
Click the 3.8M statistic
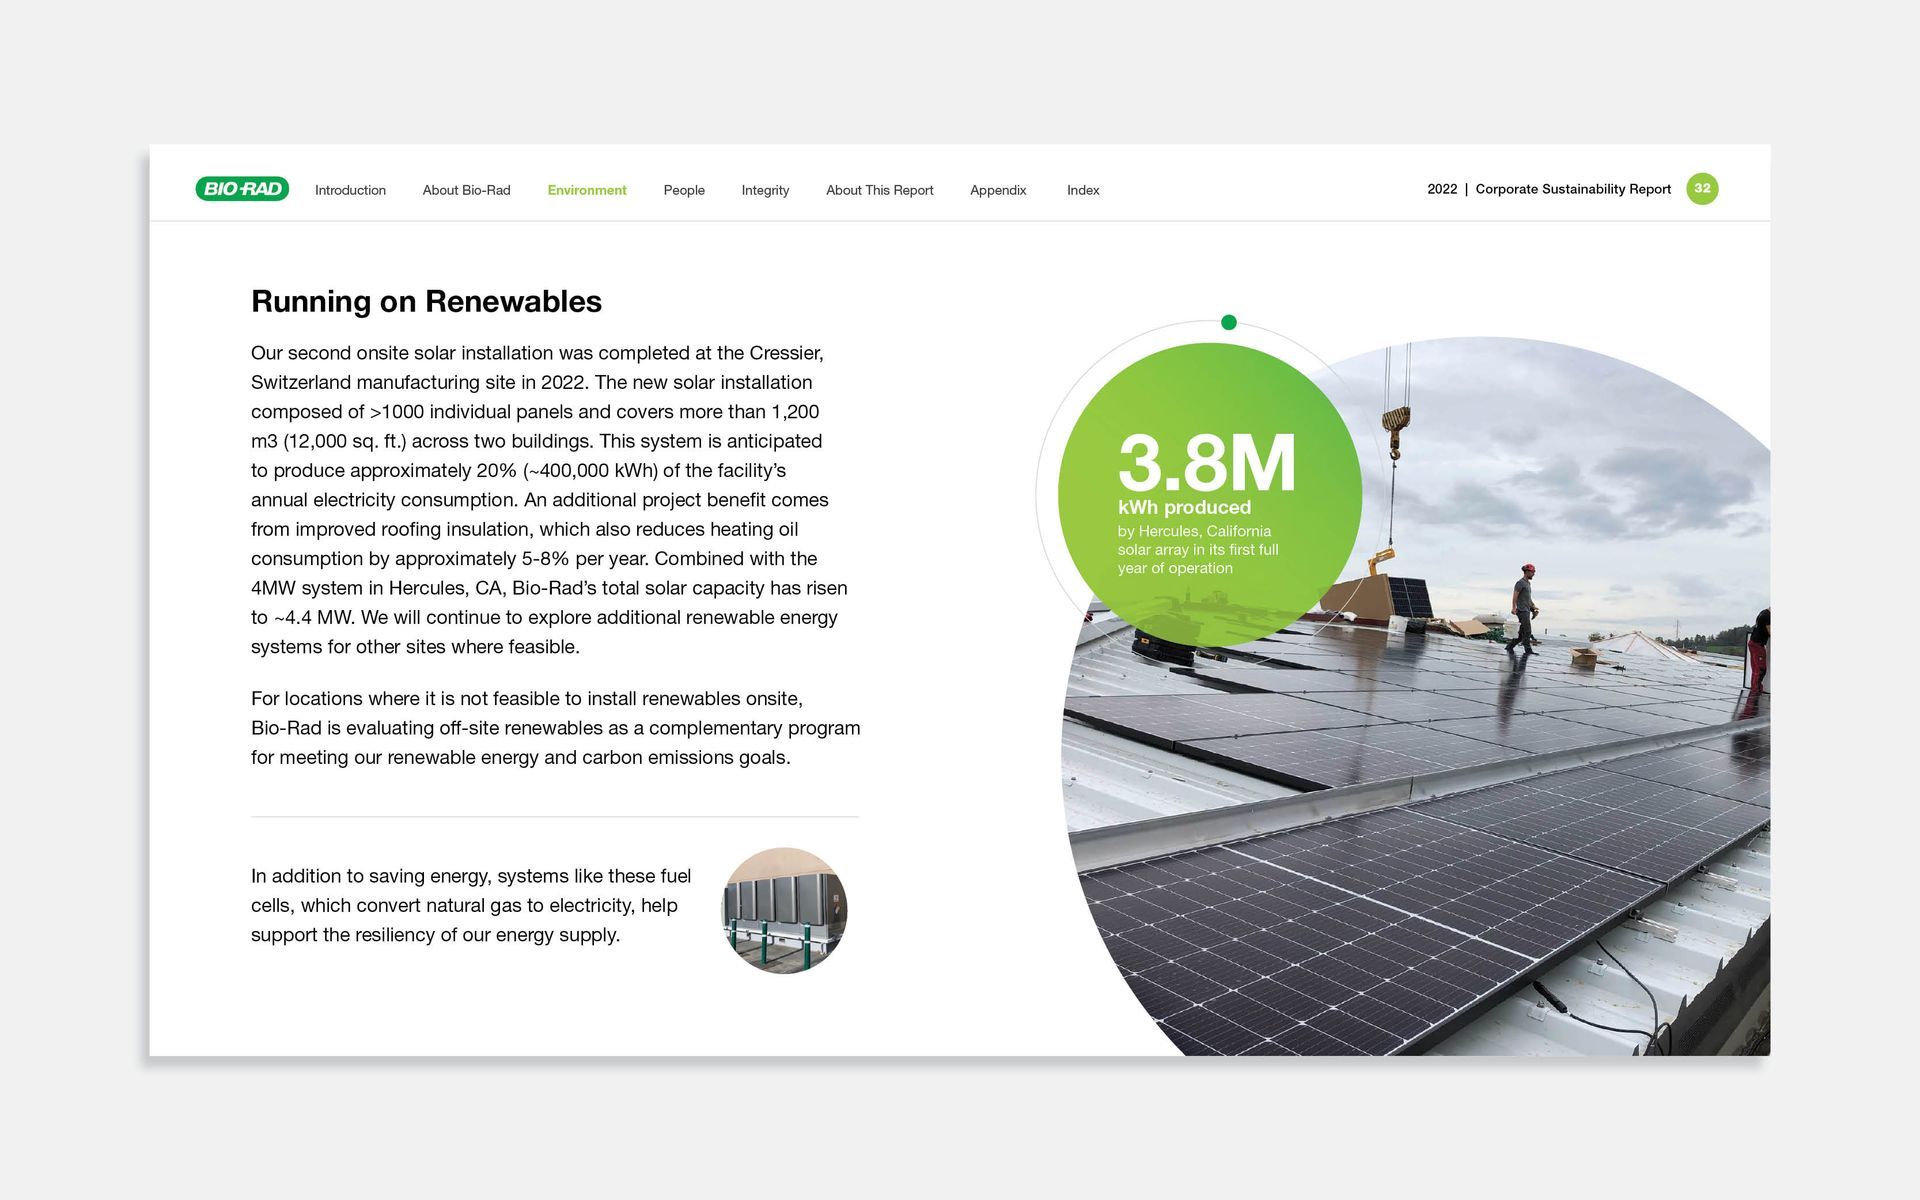[x=1206, y=462]
